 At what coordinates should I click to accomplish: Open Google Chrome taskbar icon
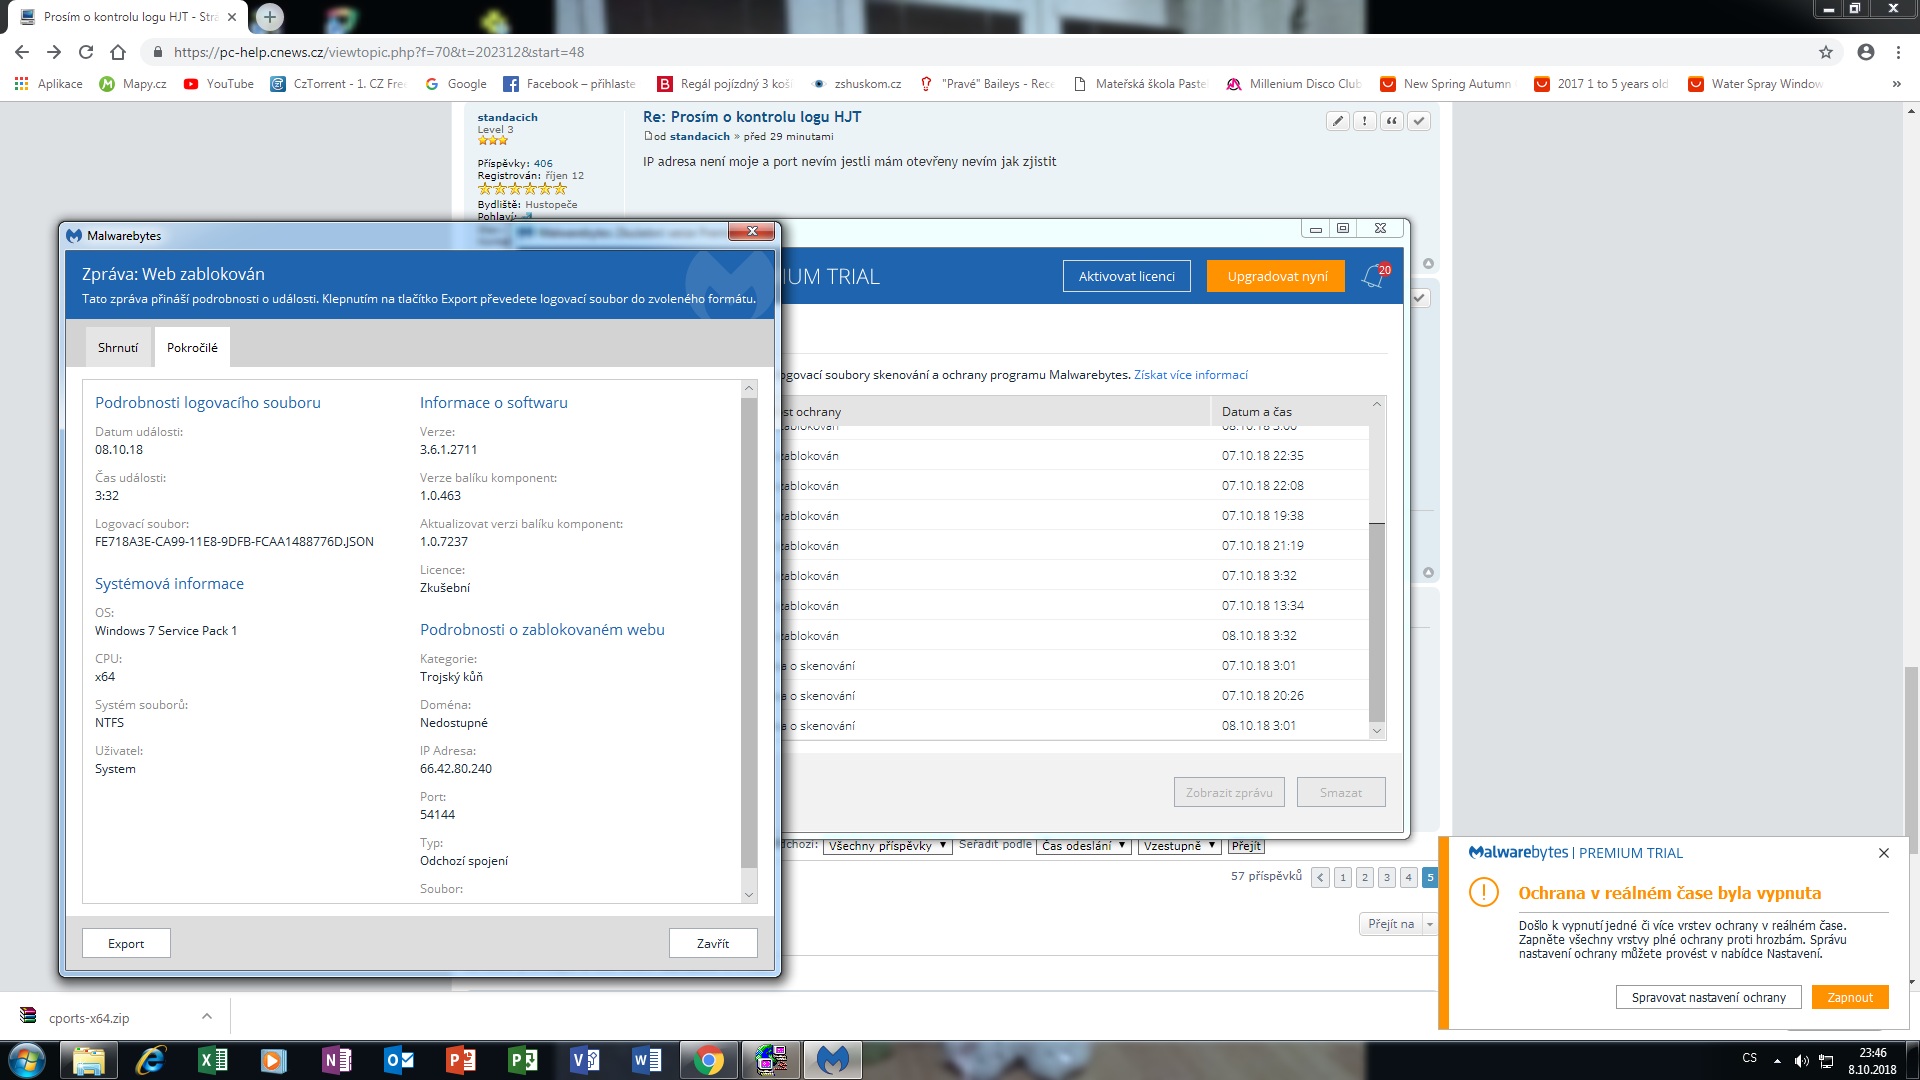tap(709, 1060)
